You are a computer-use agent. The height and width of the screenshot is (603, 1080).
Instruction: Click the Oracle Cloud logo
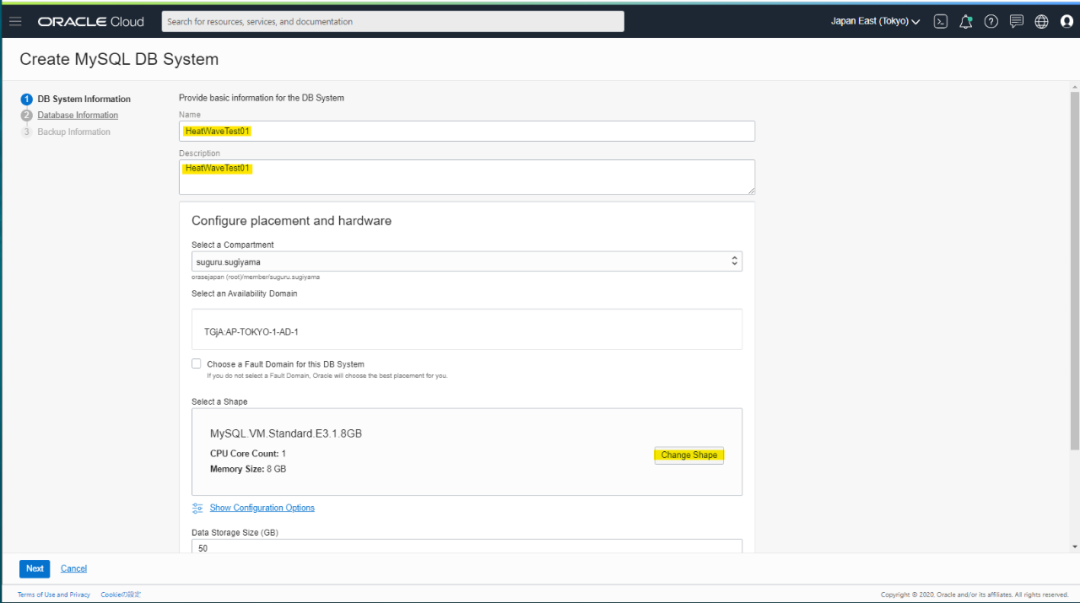[x=91, y=21]
